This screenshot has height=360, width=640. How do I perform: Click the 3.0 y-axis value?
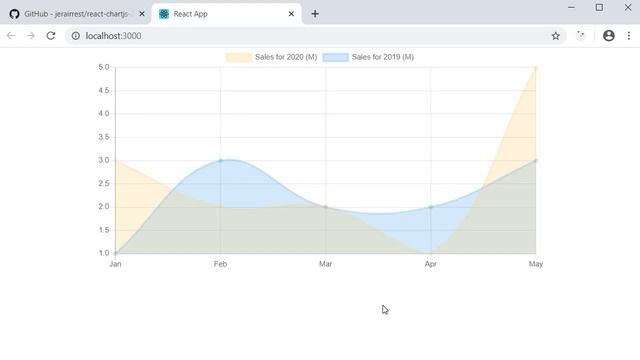coord(104,160)
